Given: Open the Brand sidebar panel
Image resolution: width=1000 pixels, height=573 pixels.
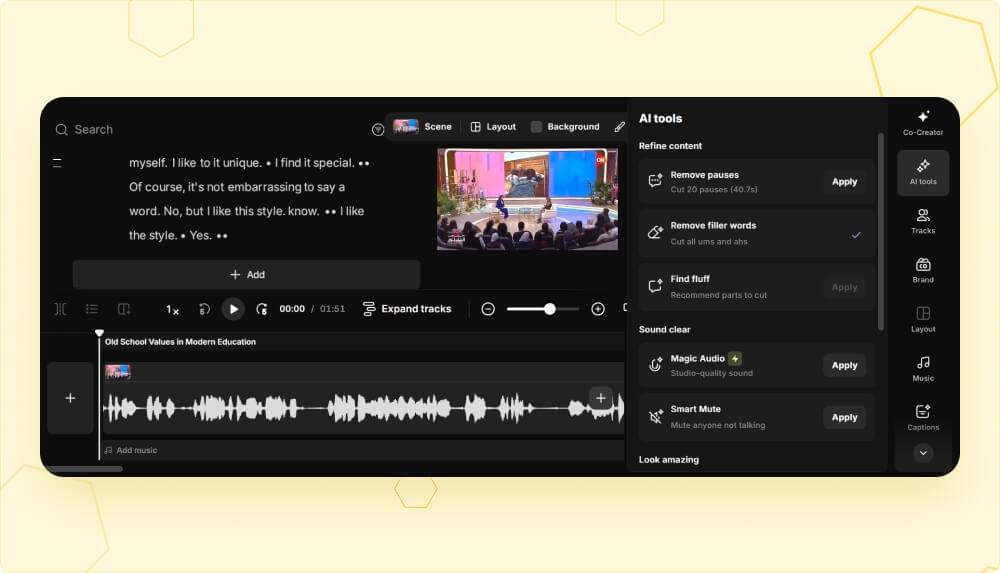Looking at the screenshot, I should click(923, 271).
